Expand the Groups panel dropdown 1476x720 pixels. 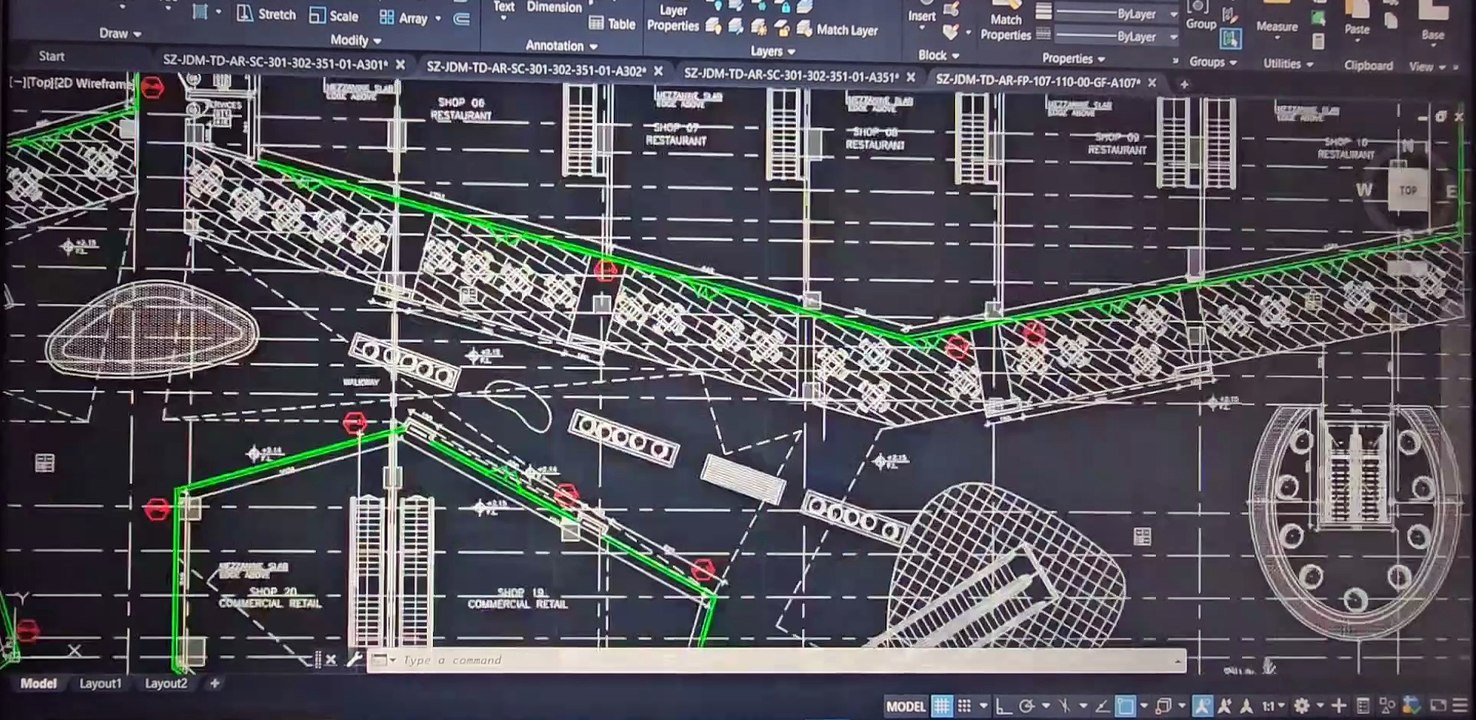[1213, 62]
